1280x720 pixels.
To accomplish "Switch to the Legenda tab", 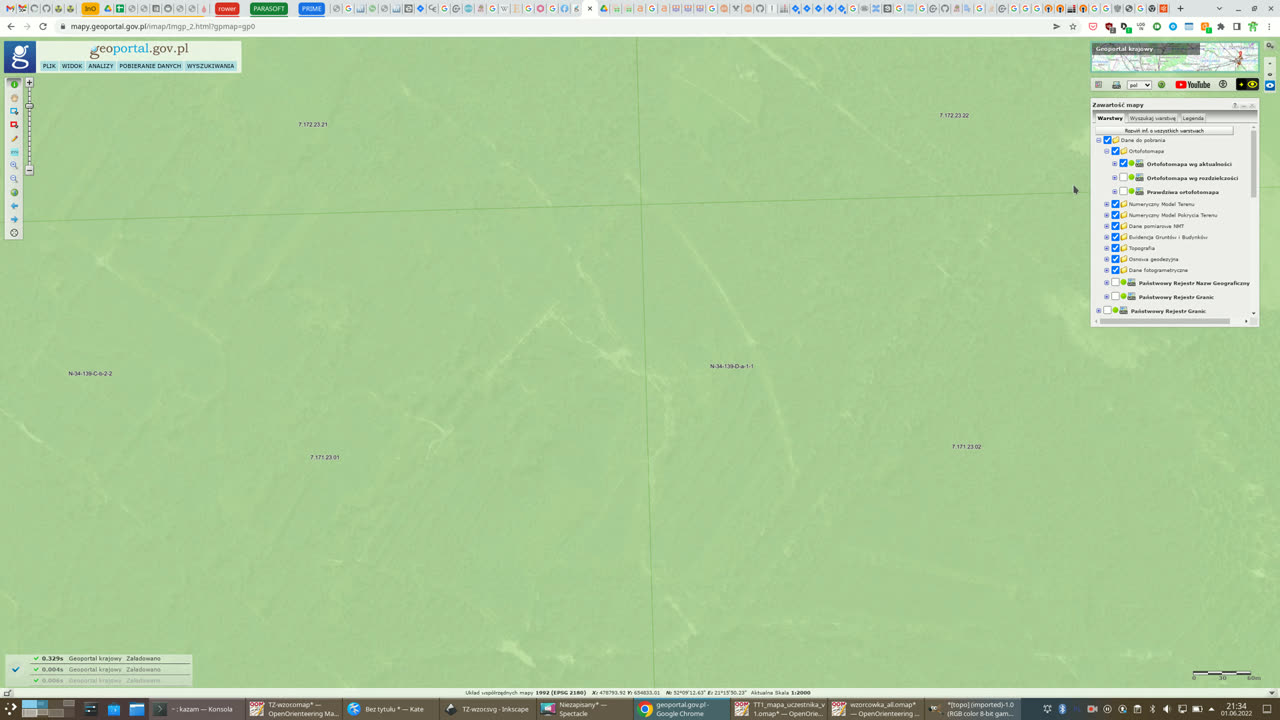I will point(1193,118).
